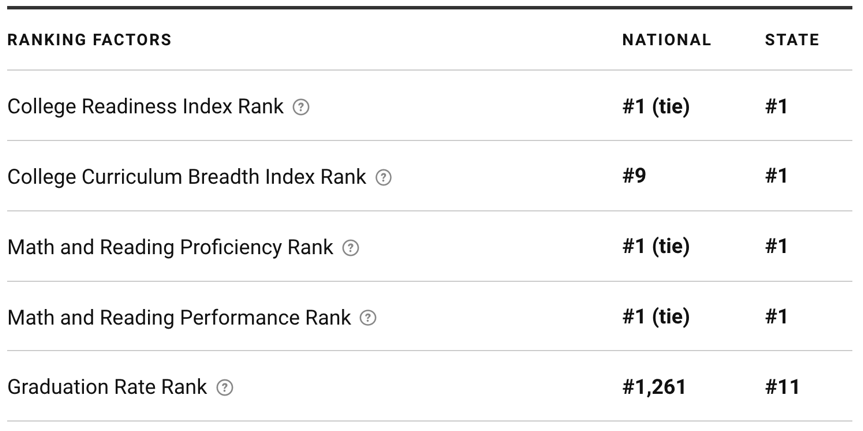Select the National column header
The height and width of the screenshot is (431, 863).
[667, 40]
